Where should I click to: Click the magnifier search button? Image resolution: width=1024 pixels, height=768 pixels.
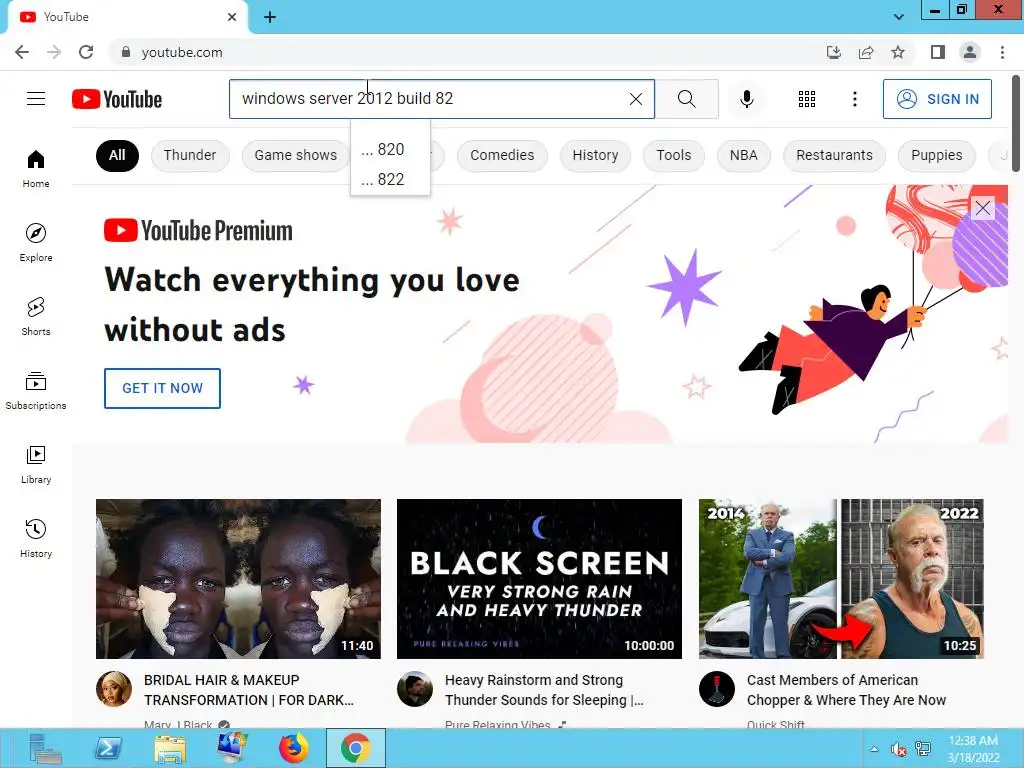pos(686,99)
